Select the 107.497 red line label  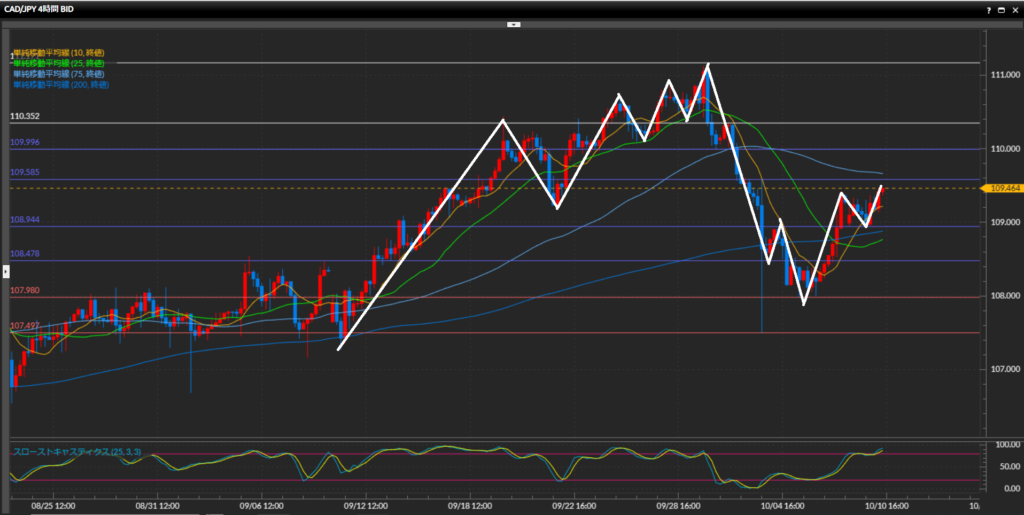point(24,326)
